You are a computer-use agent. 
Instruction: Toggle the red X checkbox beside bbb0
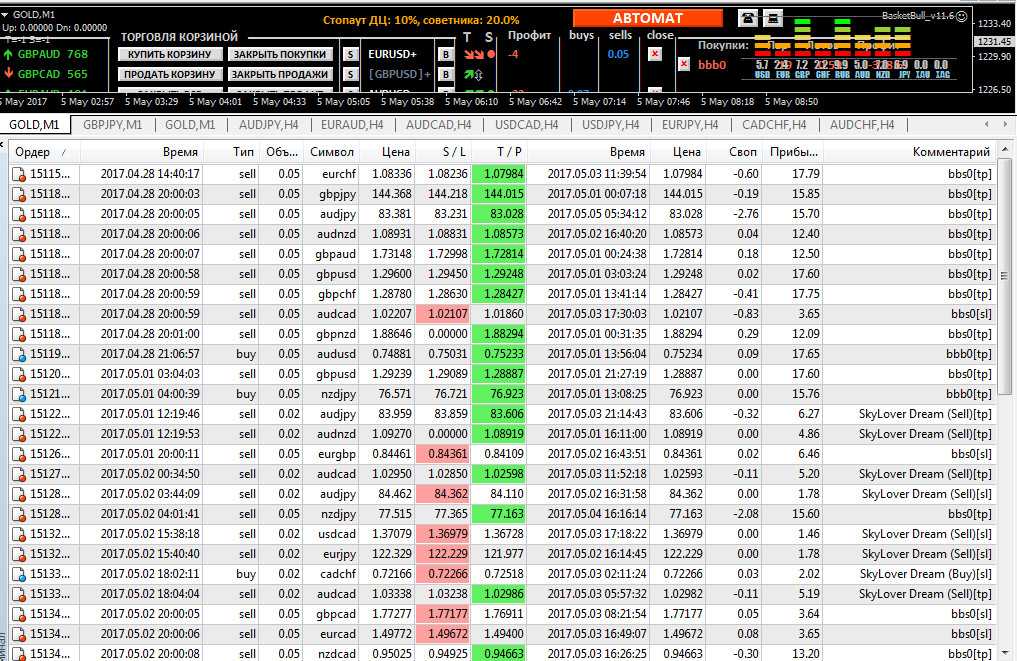[x=684, y=64]
